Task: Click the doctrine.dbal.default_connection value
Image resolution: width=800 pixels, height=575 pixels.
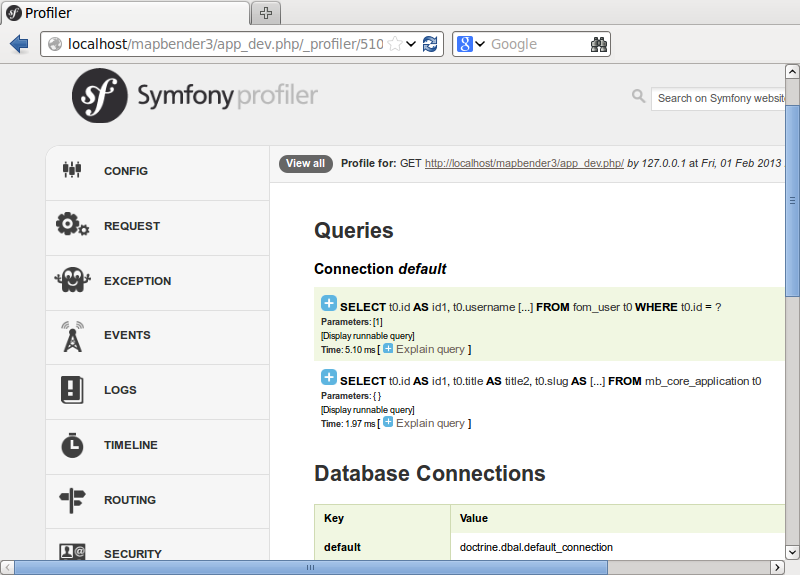Action: [536, 547]
